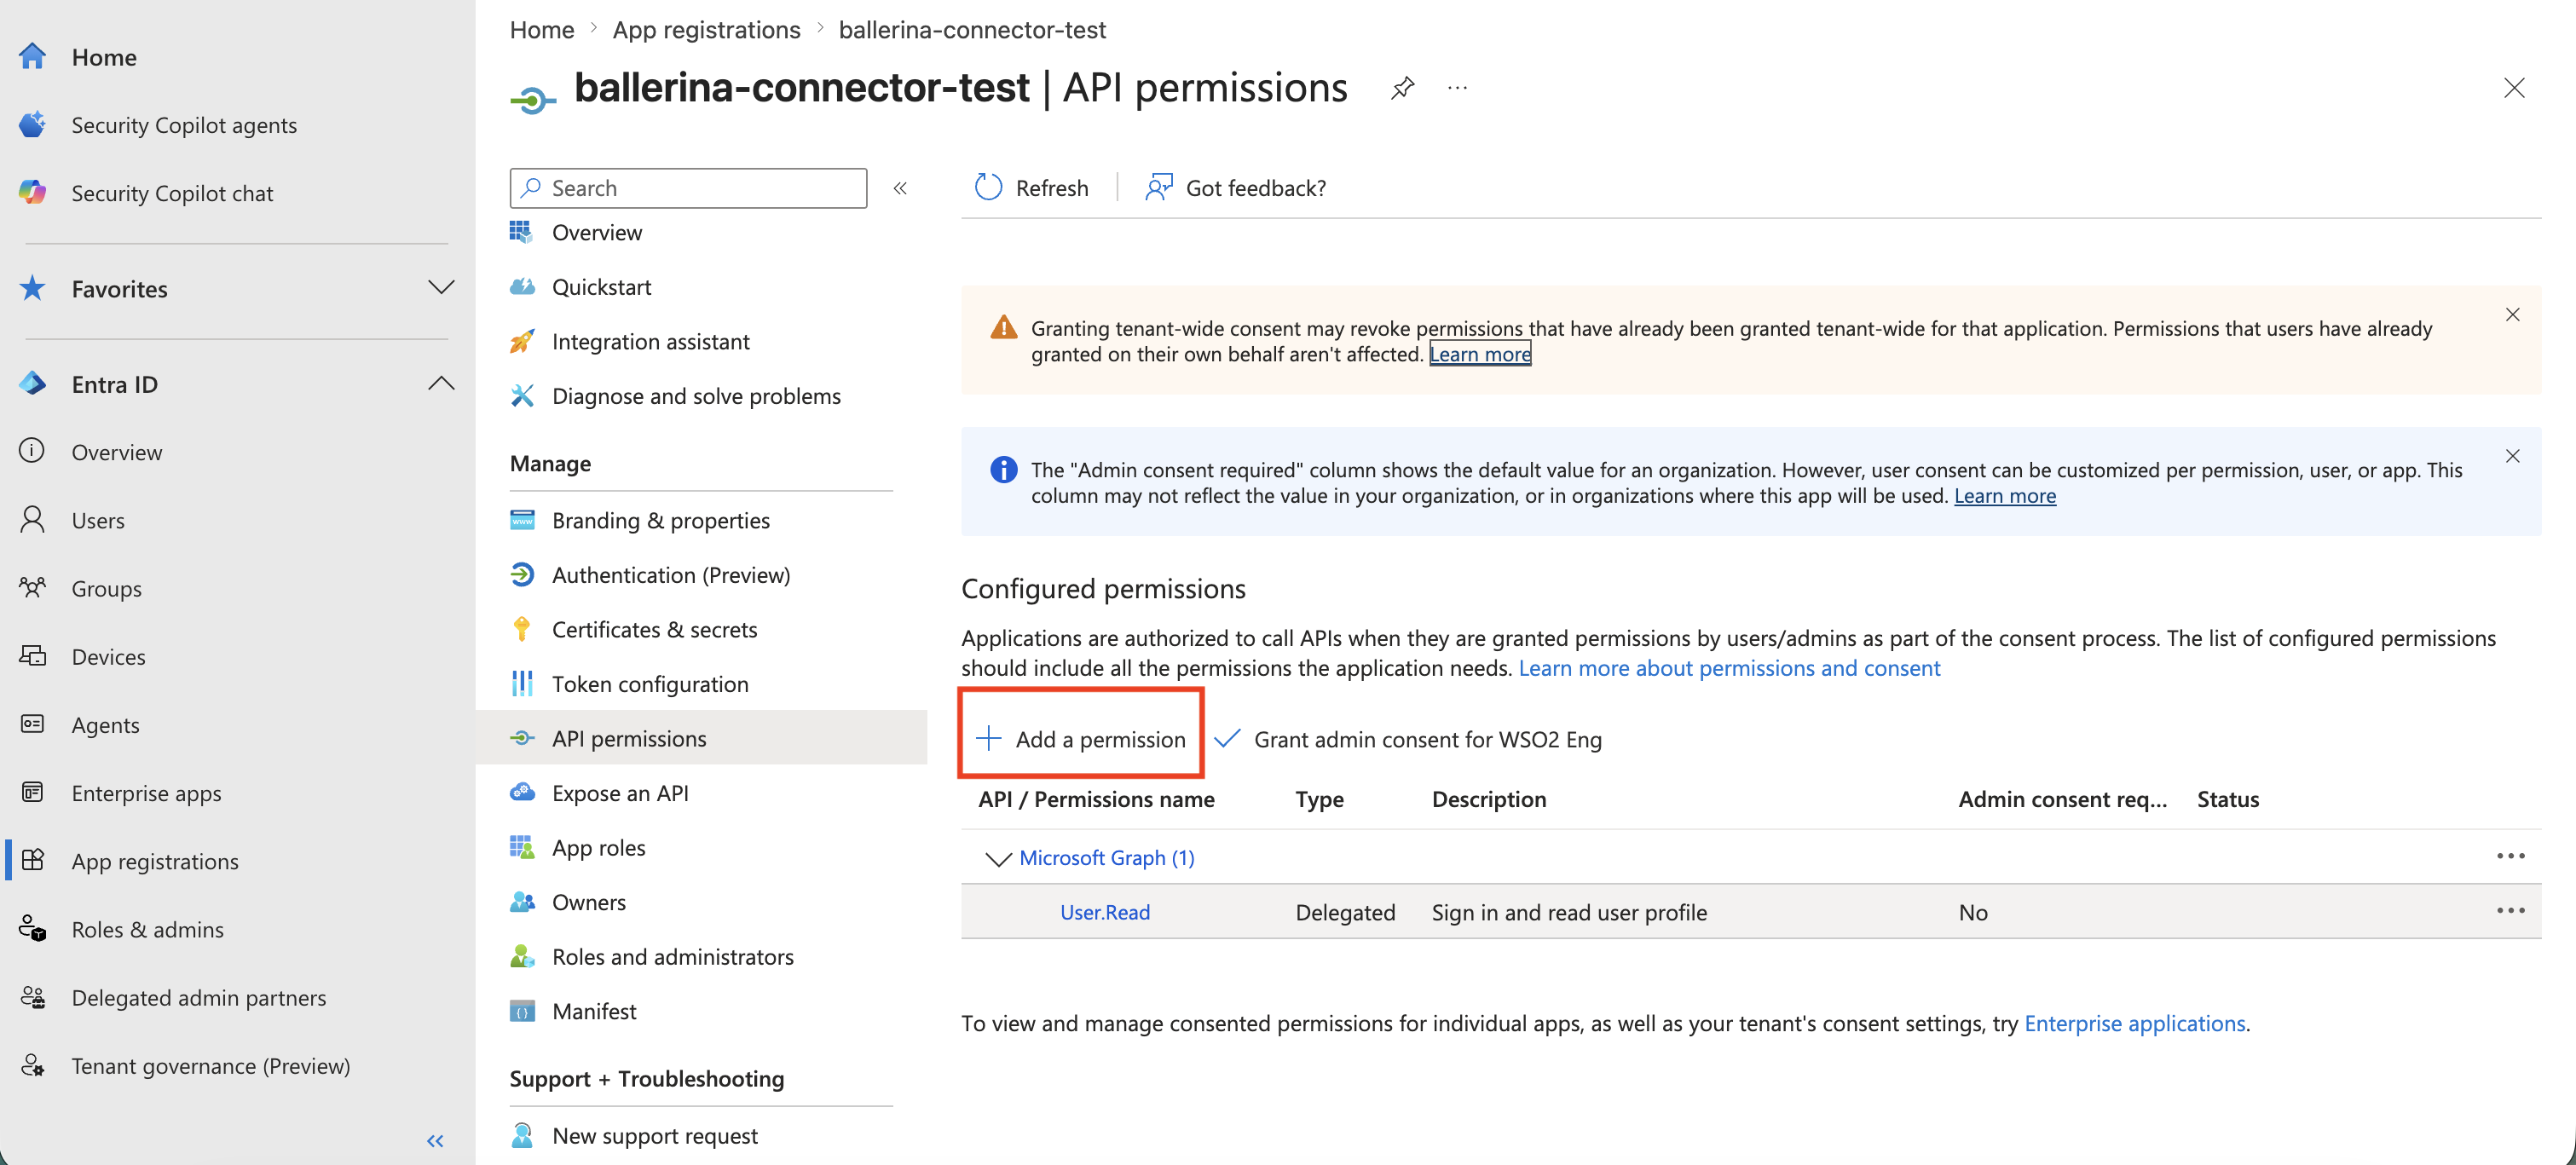Pin the API permissions page
Screen dimensions: 2576x1165
pyautogui.click(x=1402, y=88)
